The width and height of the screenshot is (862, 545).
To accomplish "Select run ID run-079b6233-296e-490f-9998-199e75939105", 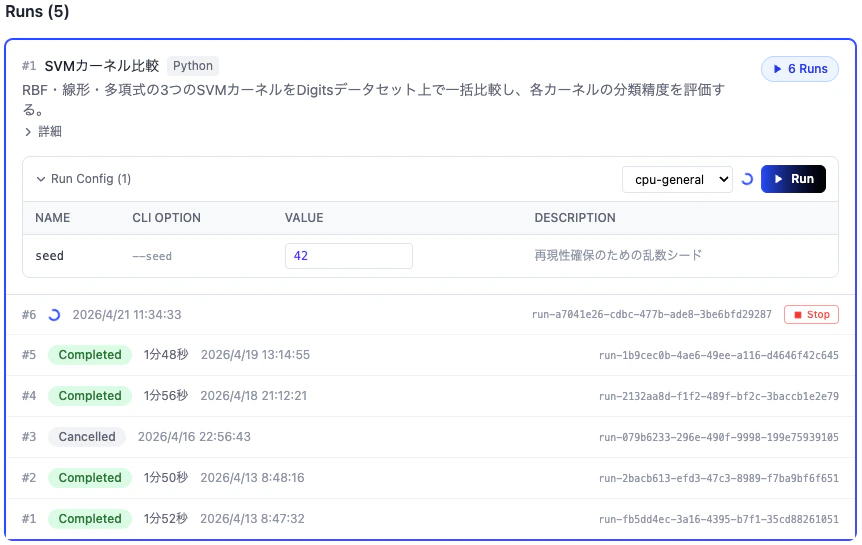I will (x=719, y=437).
